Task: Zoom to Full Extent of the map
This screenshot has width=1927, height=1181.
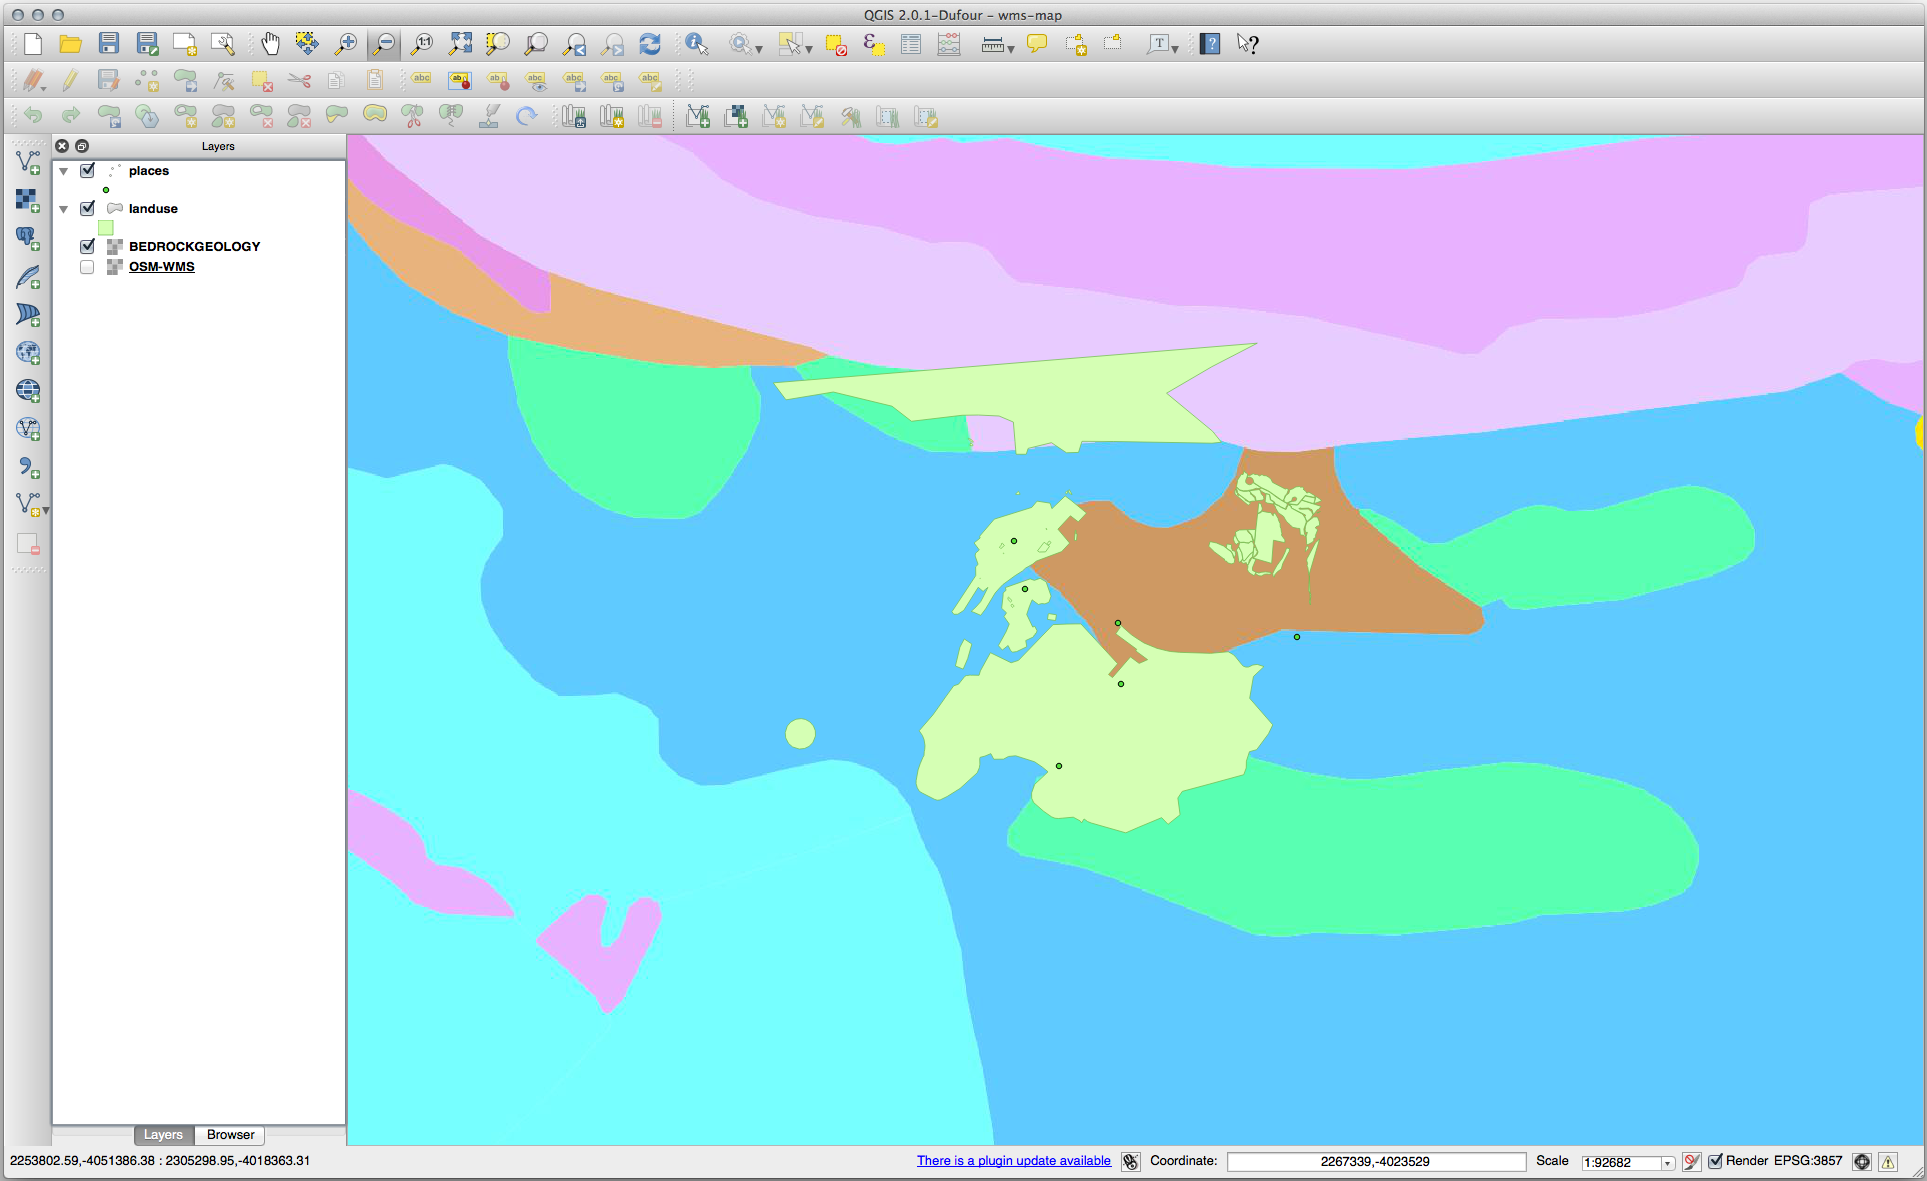Action: (460, 44)
